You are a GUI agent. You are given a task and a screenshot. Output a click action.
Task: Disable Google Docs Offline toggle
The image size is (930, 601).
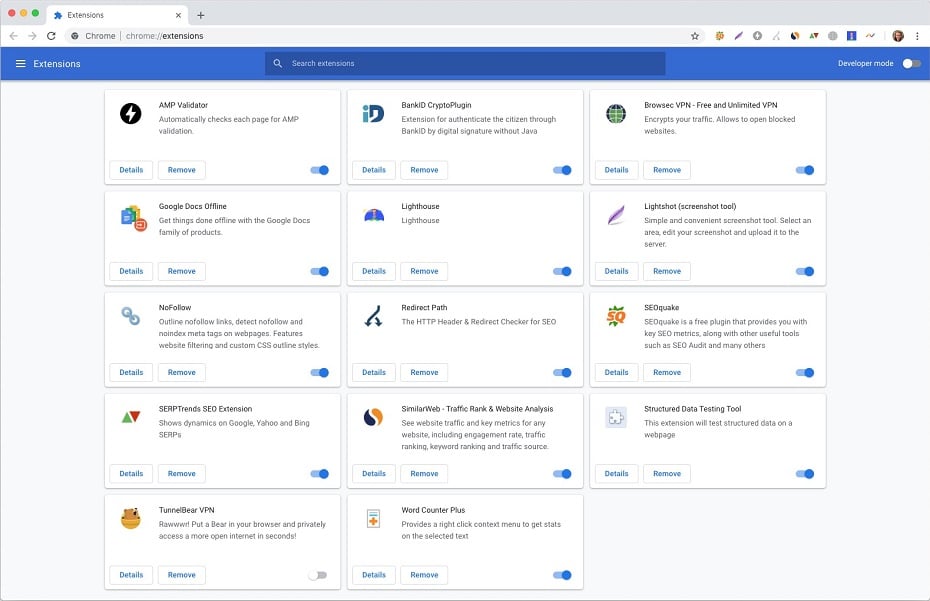(x=320, y=272)
